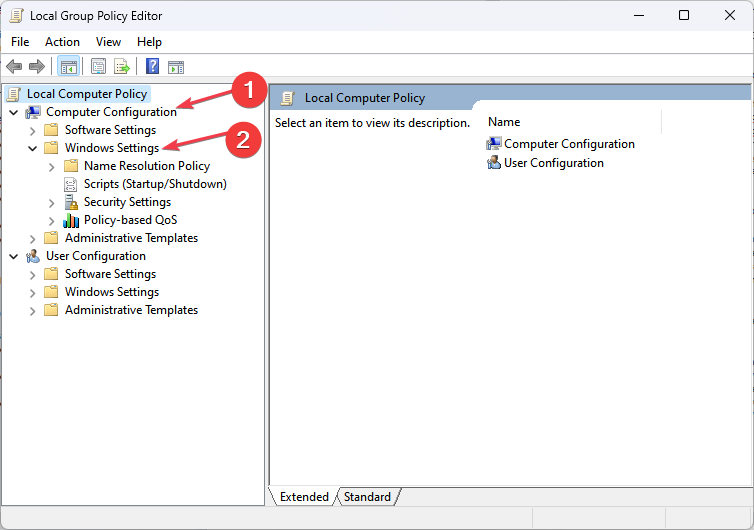Open the View menu
Screen dimensions: 754x530
pyautogui.click(x=108, y=42)
